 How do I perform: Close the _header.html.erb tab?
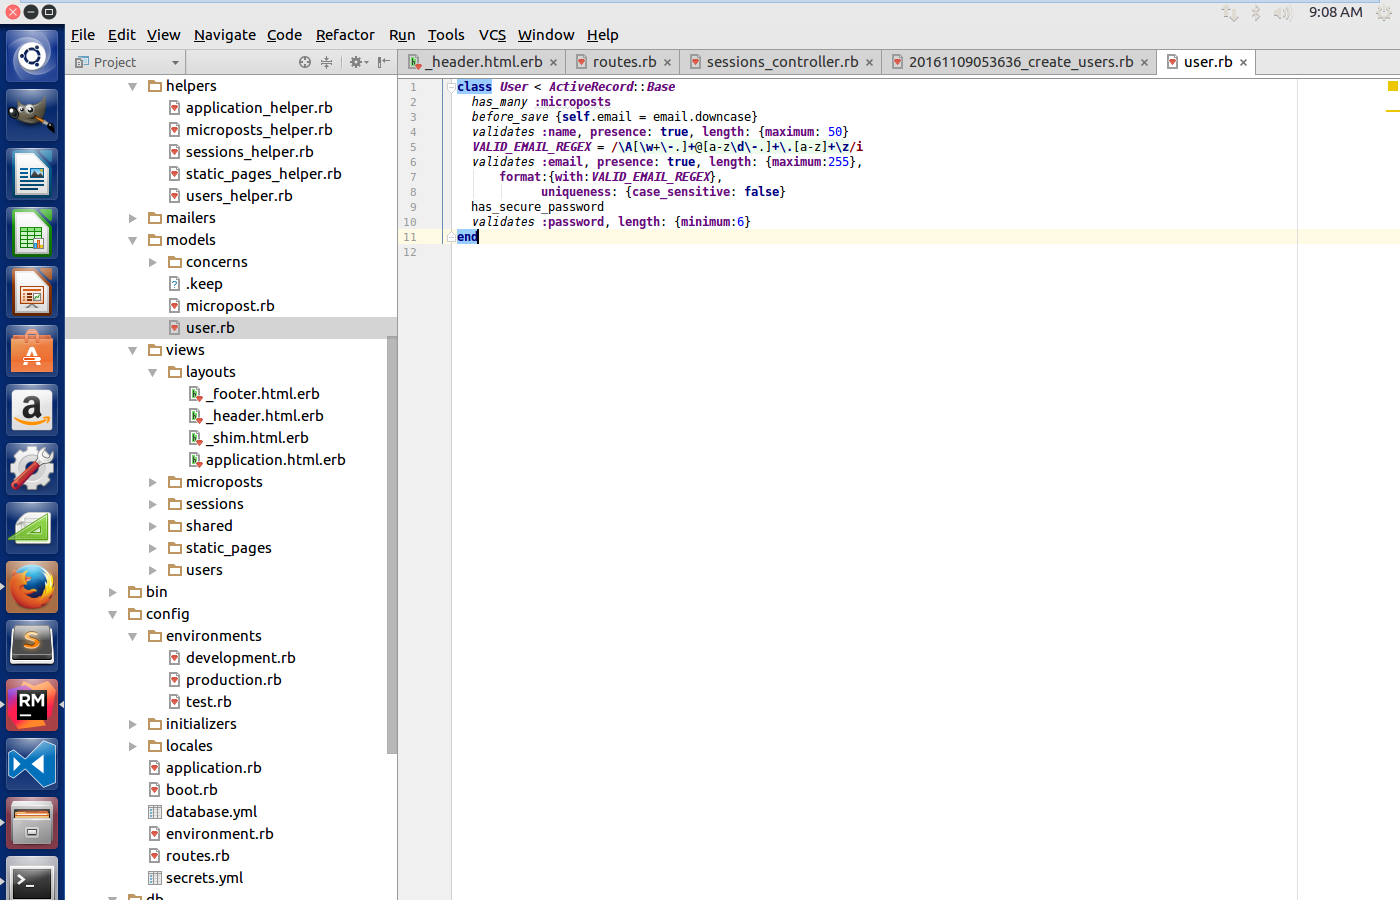click(x=553, y=62)
